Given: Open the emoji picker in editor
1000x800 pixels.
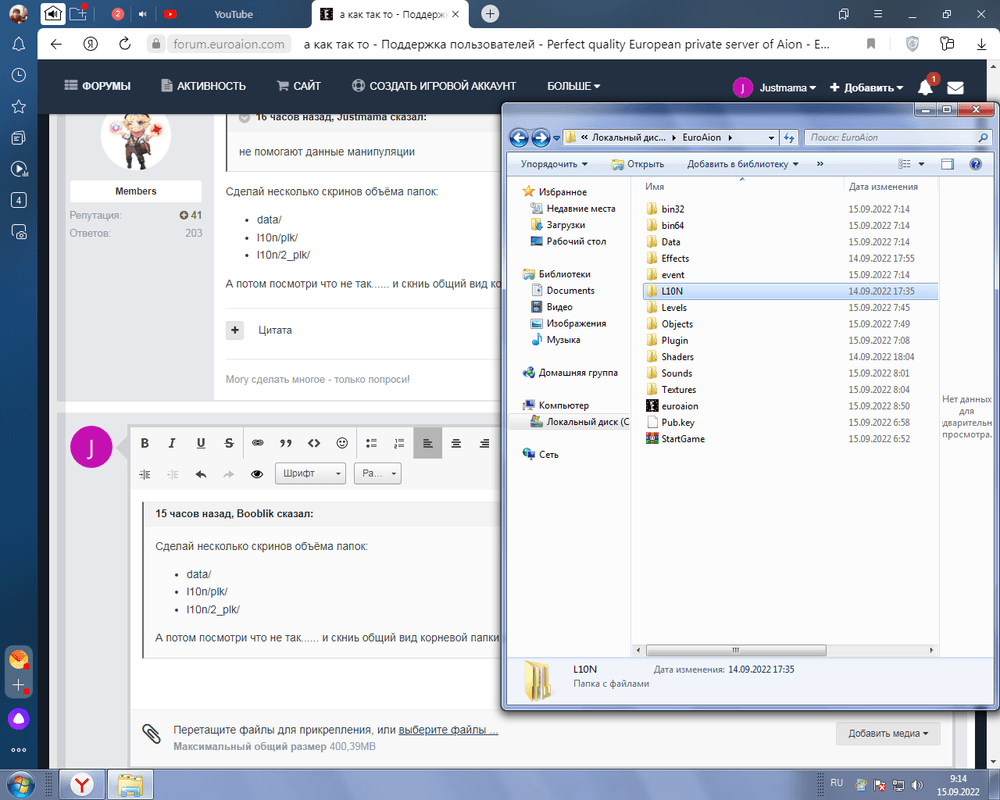Looking at the screenshot, I should click(342, 443).
